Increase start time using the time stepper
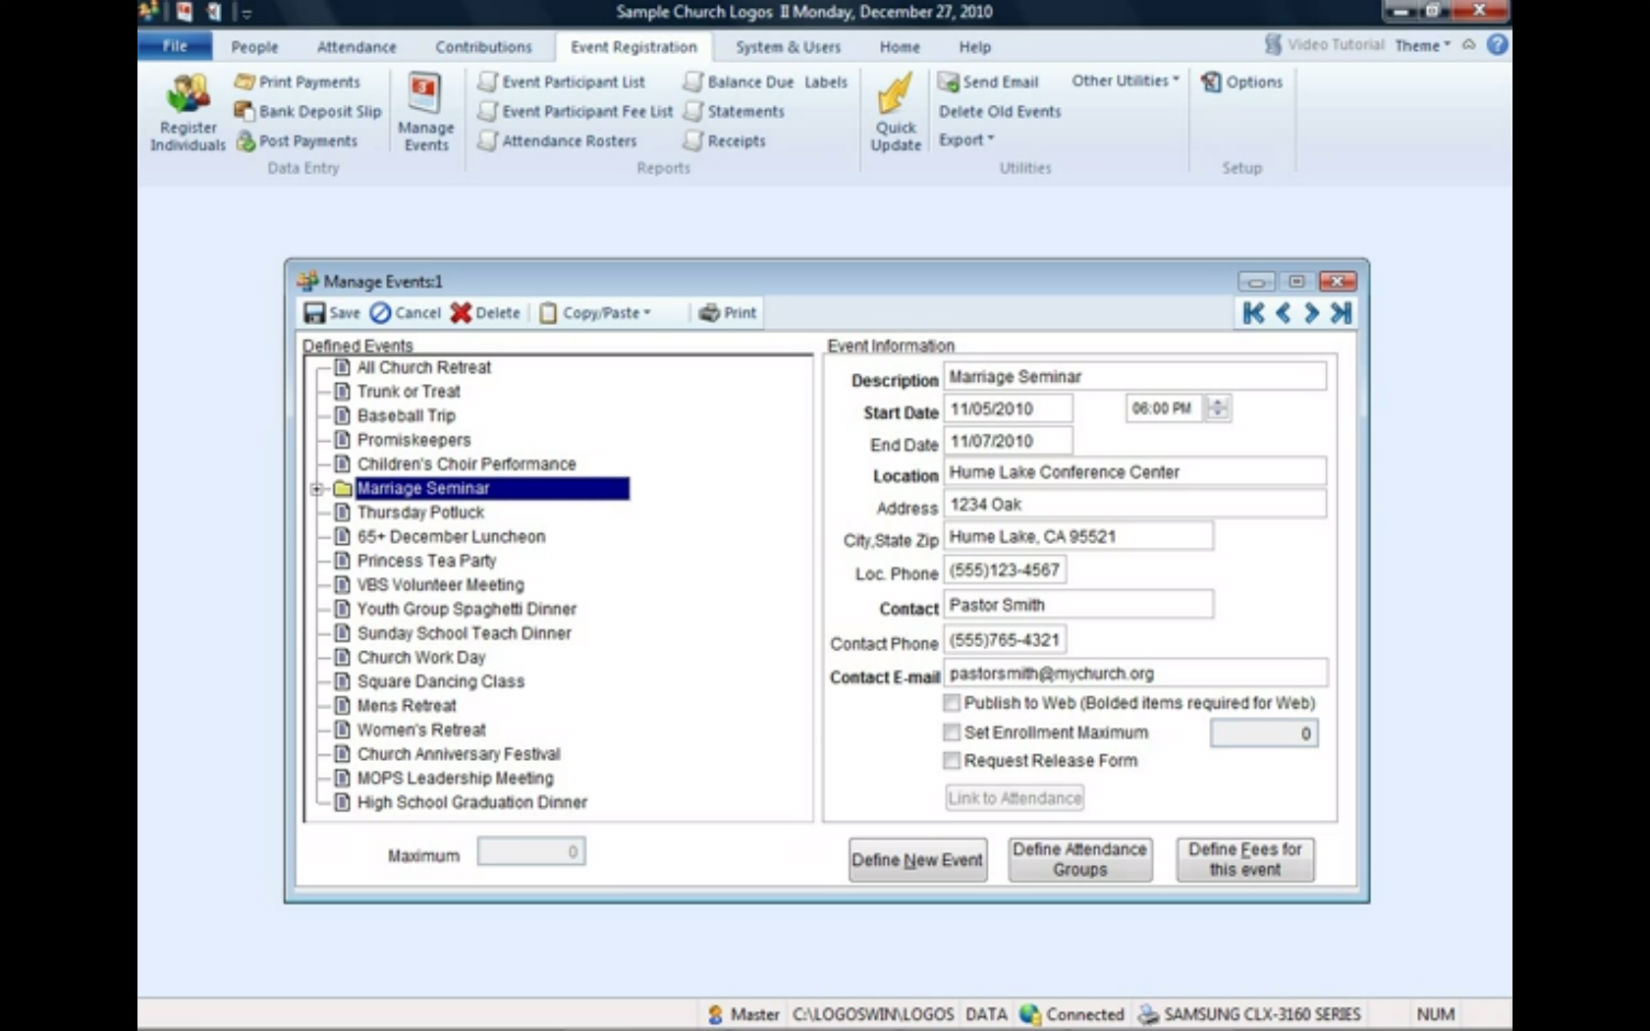The width and height of the screenshot is (1650, 1031). (x=1217, y=403)
